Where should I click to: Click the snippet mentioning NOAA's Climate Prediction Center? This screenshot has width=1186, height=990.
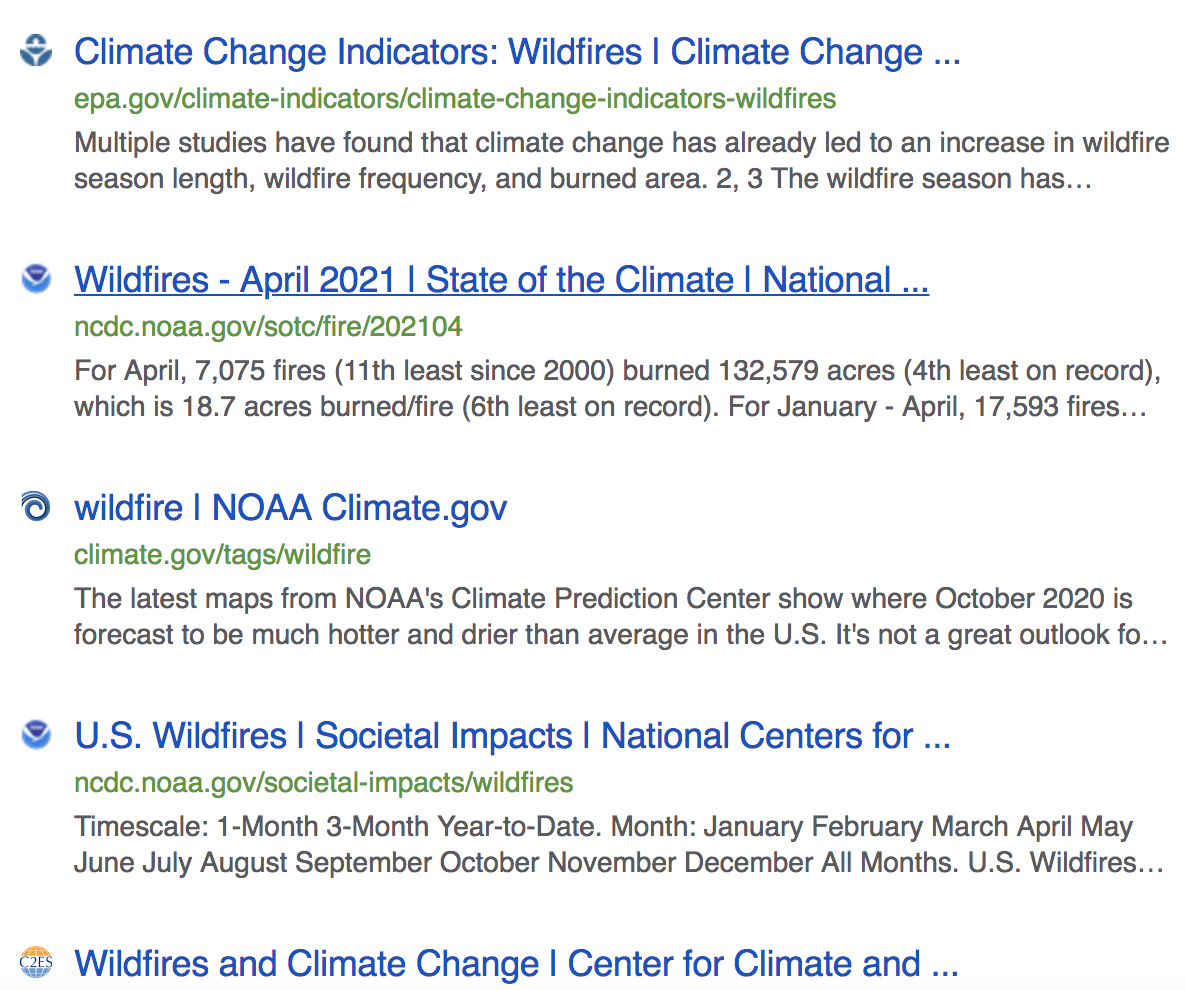coord(621,616)
